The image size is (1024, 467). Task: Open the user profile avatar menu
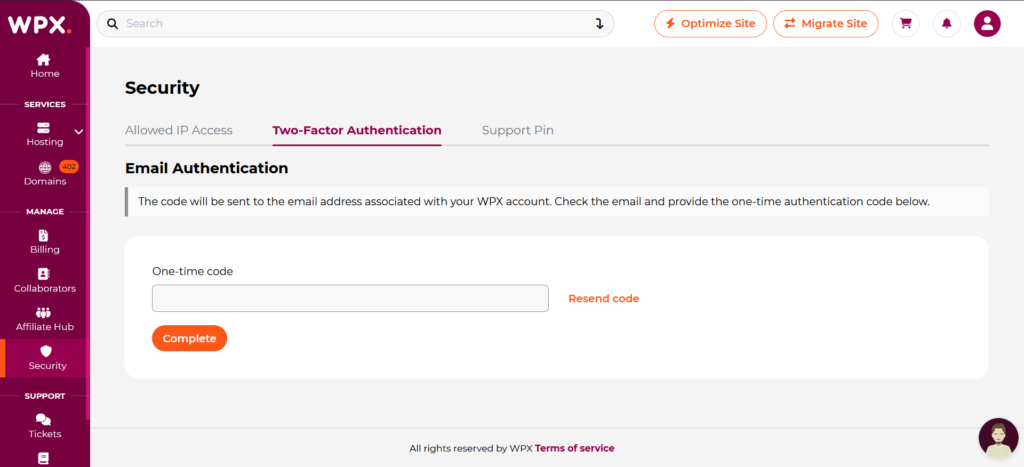pos(987,23)
